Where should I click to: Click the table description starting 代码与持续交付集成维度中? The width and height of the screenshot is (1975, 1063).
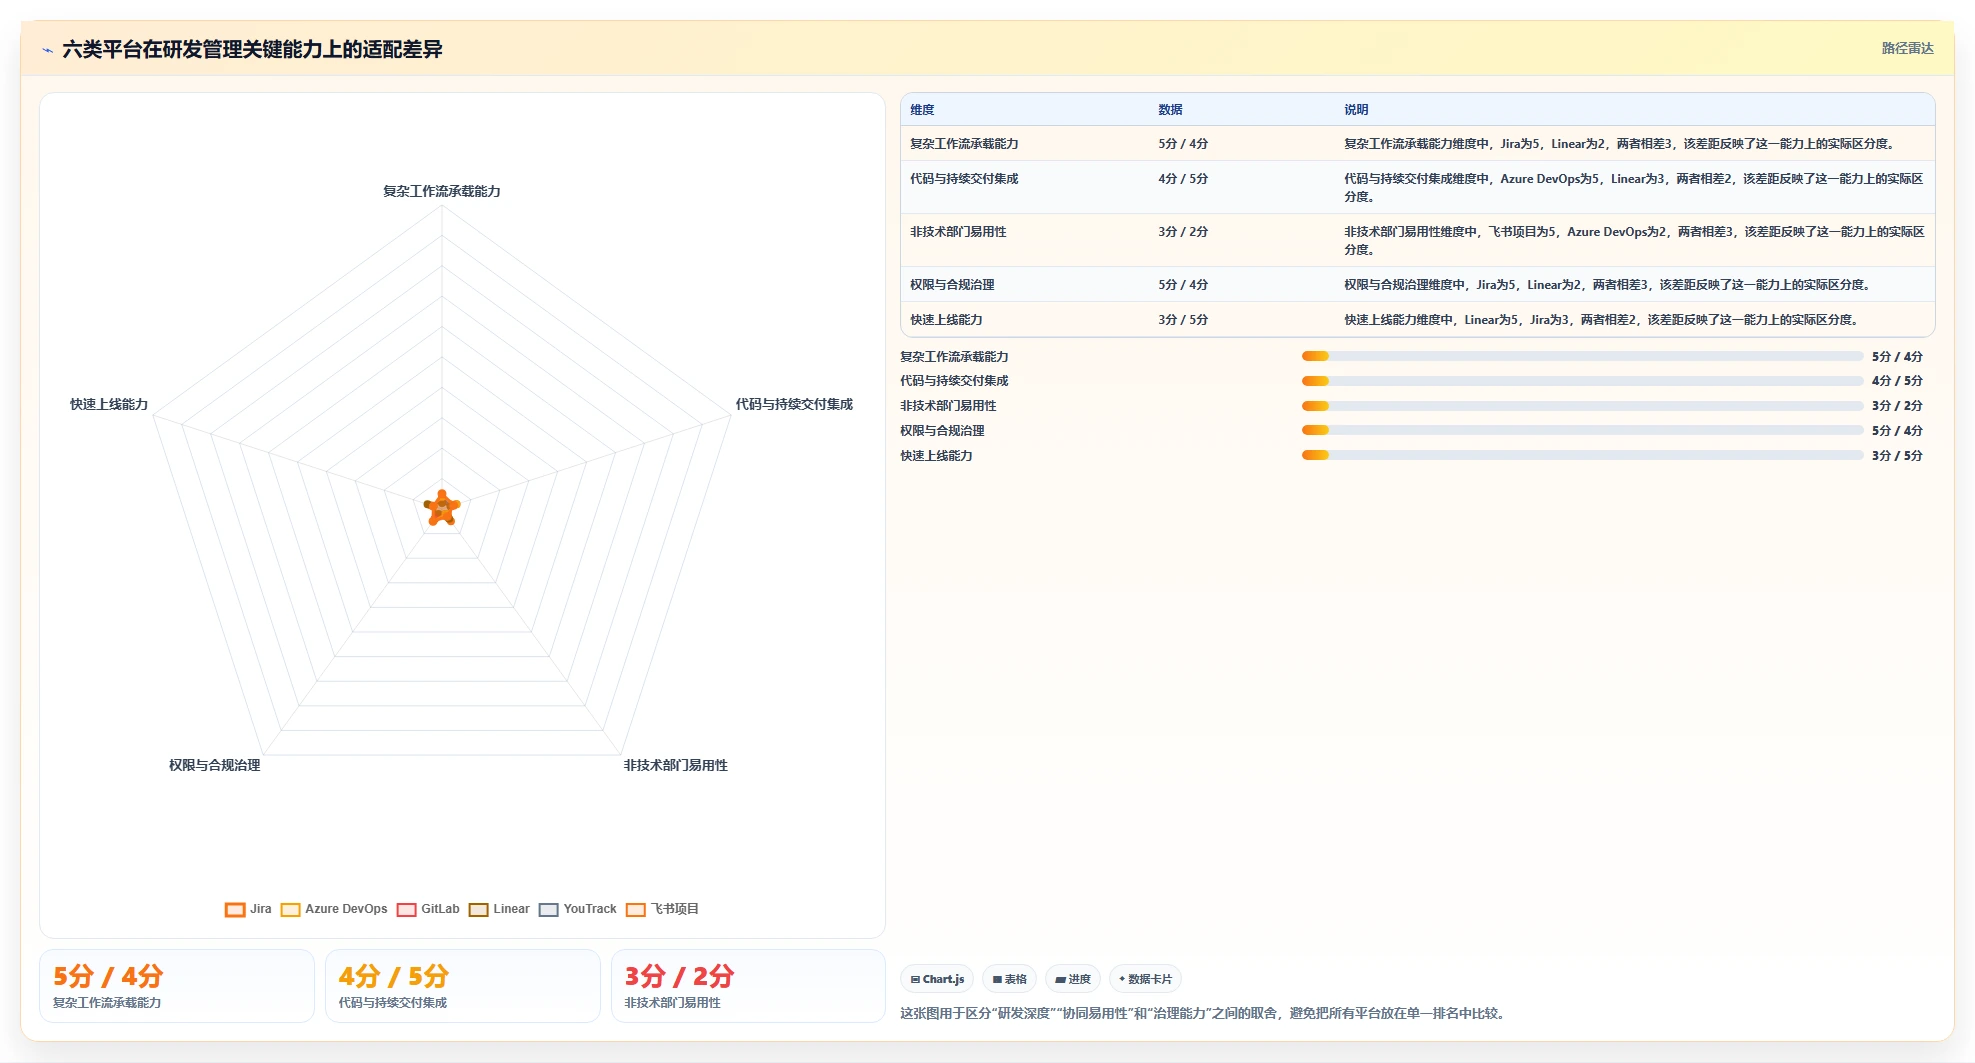pyautogui.click(x=1634, y=188)
